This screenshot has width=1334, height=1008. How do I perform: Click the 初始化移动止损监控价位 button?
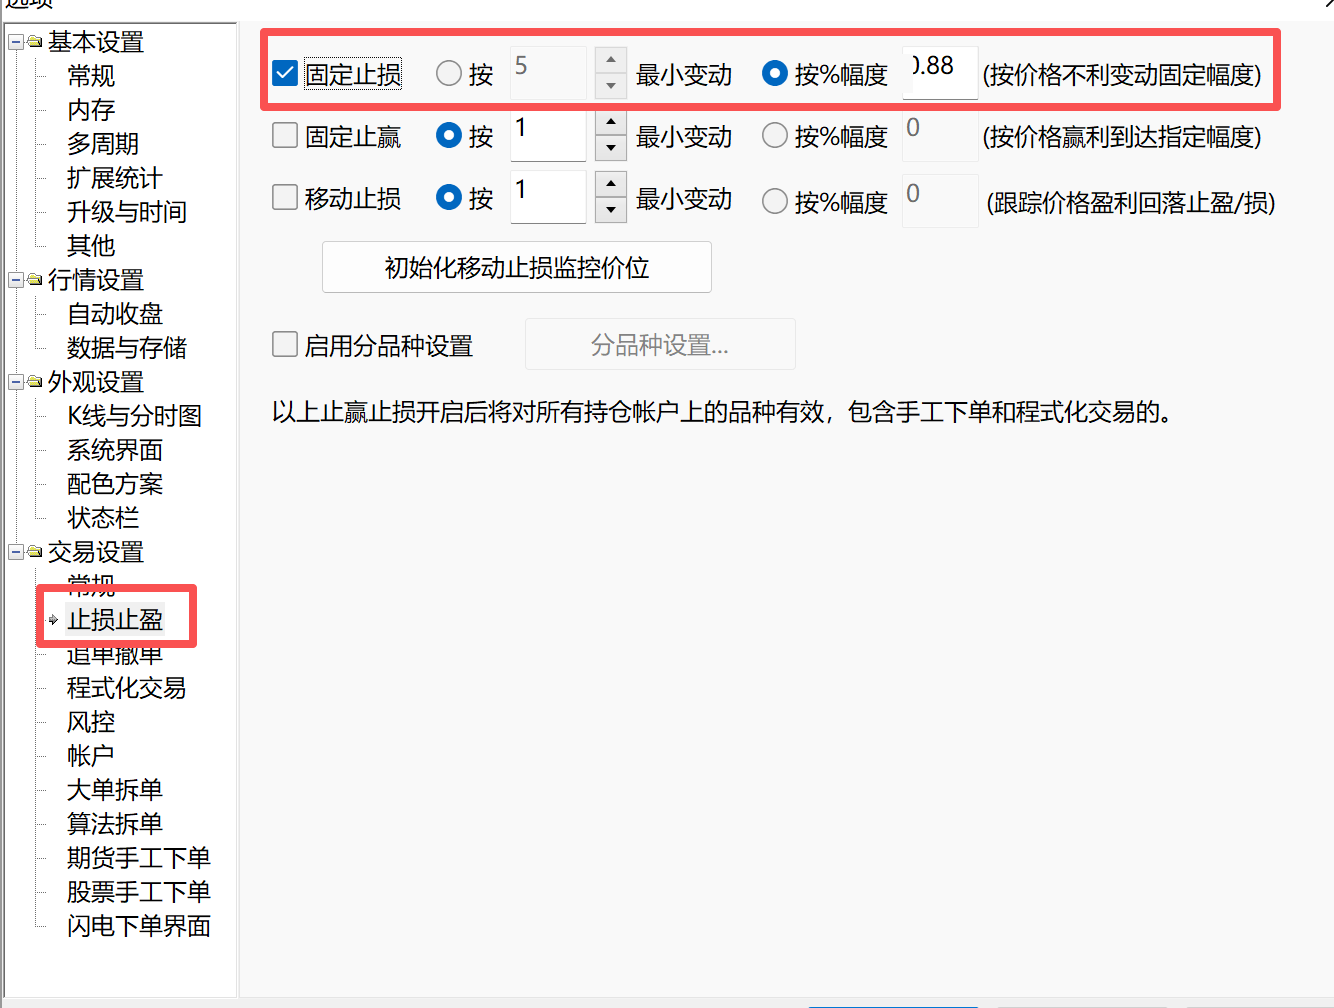(517, 267)
